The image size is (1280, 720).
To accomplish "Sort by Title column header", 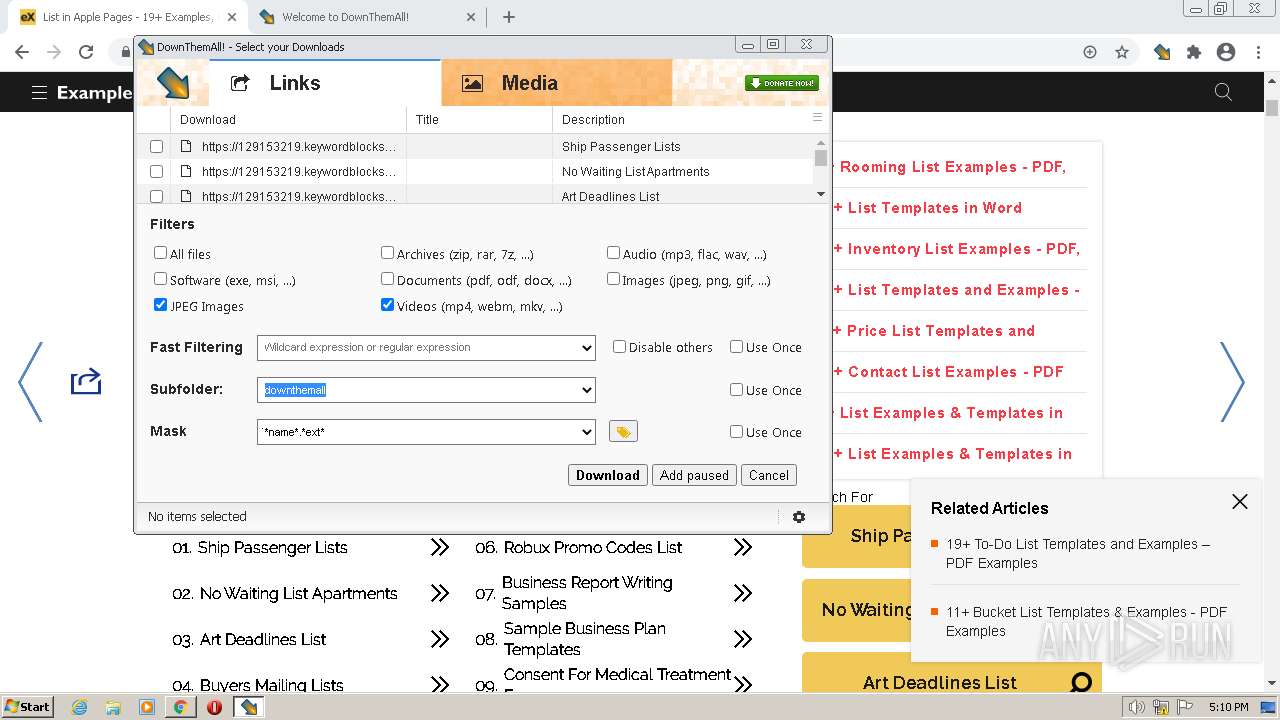I will 479,119.
